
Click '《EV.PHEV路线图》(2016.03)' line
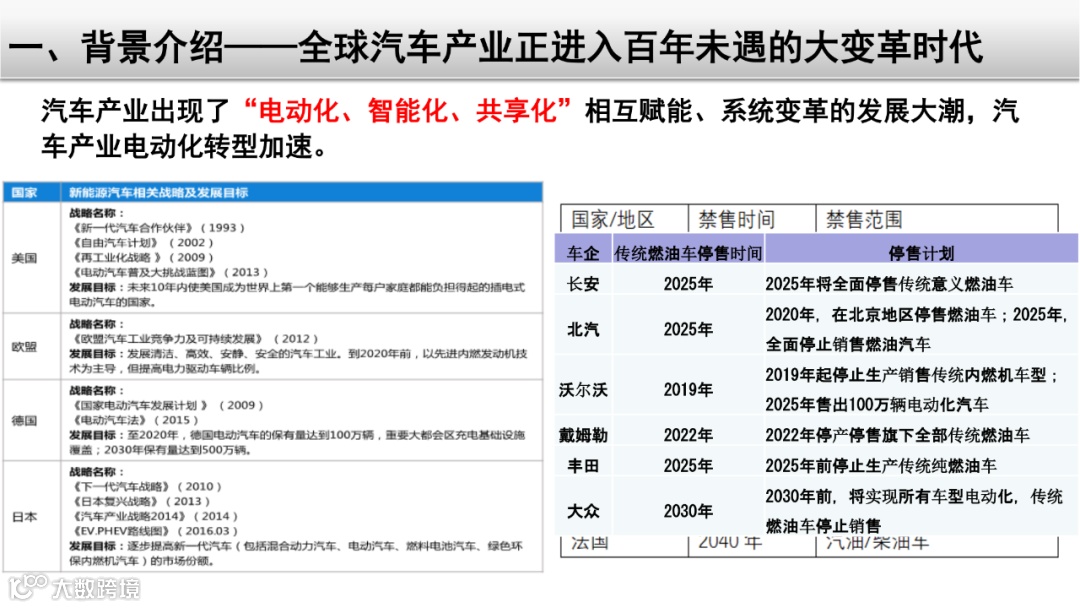154,531
